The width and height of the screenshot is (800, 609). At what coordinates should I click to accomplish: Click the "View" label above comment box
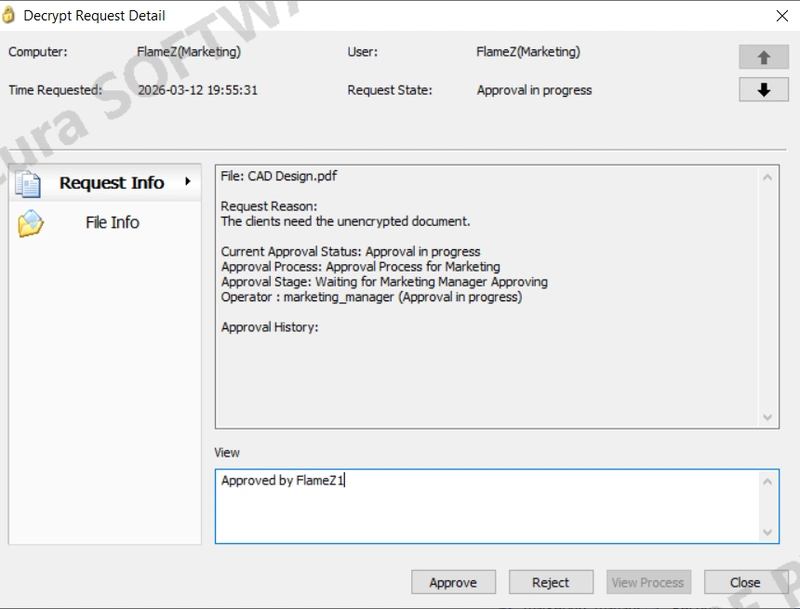[x=227, y=452]
